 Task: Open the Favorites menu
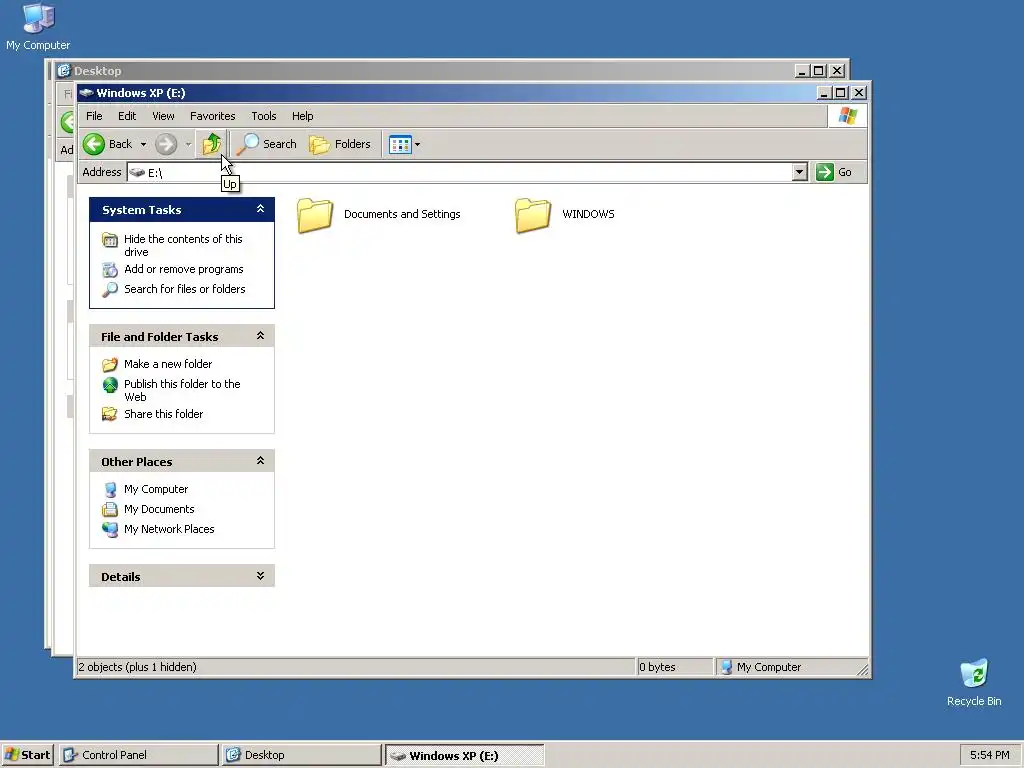click(x=212, y=116)
